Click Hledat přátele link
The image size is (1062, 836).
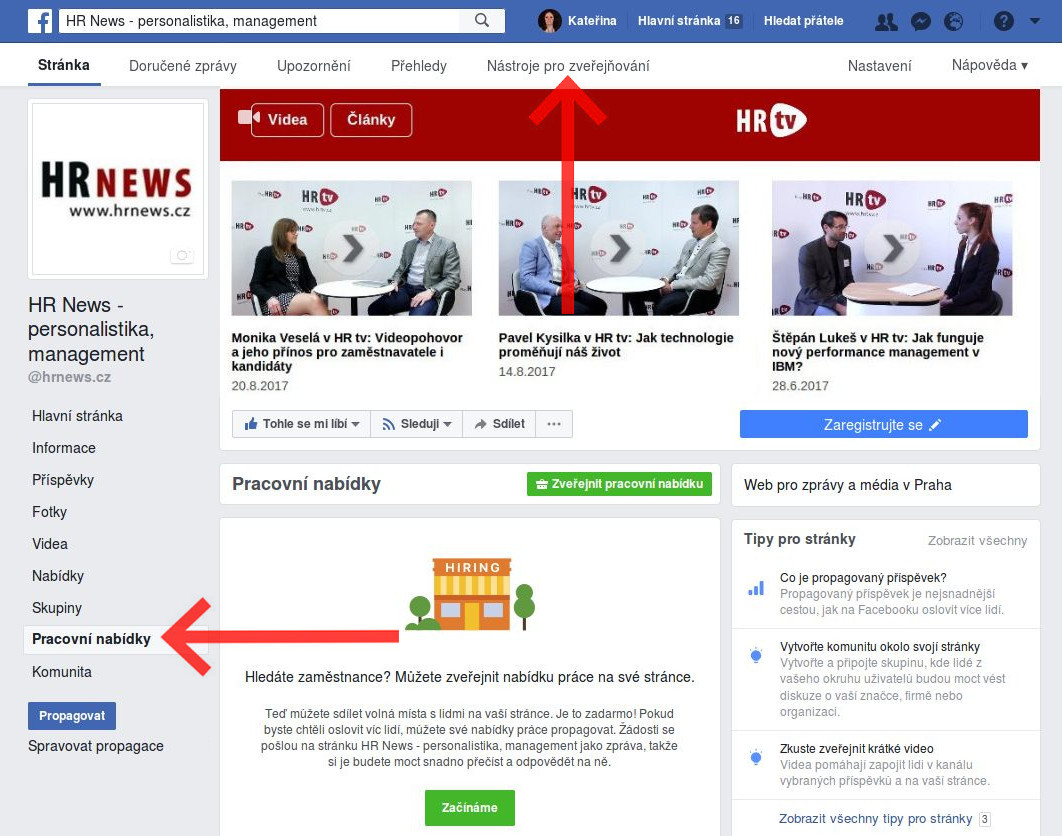pos(803,21)
